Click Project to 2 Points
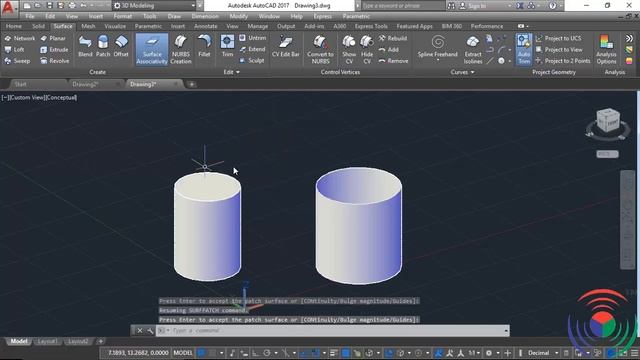Screen dimensions: 640x360 point(563,61)
